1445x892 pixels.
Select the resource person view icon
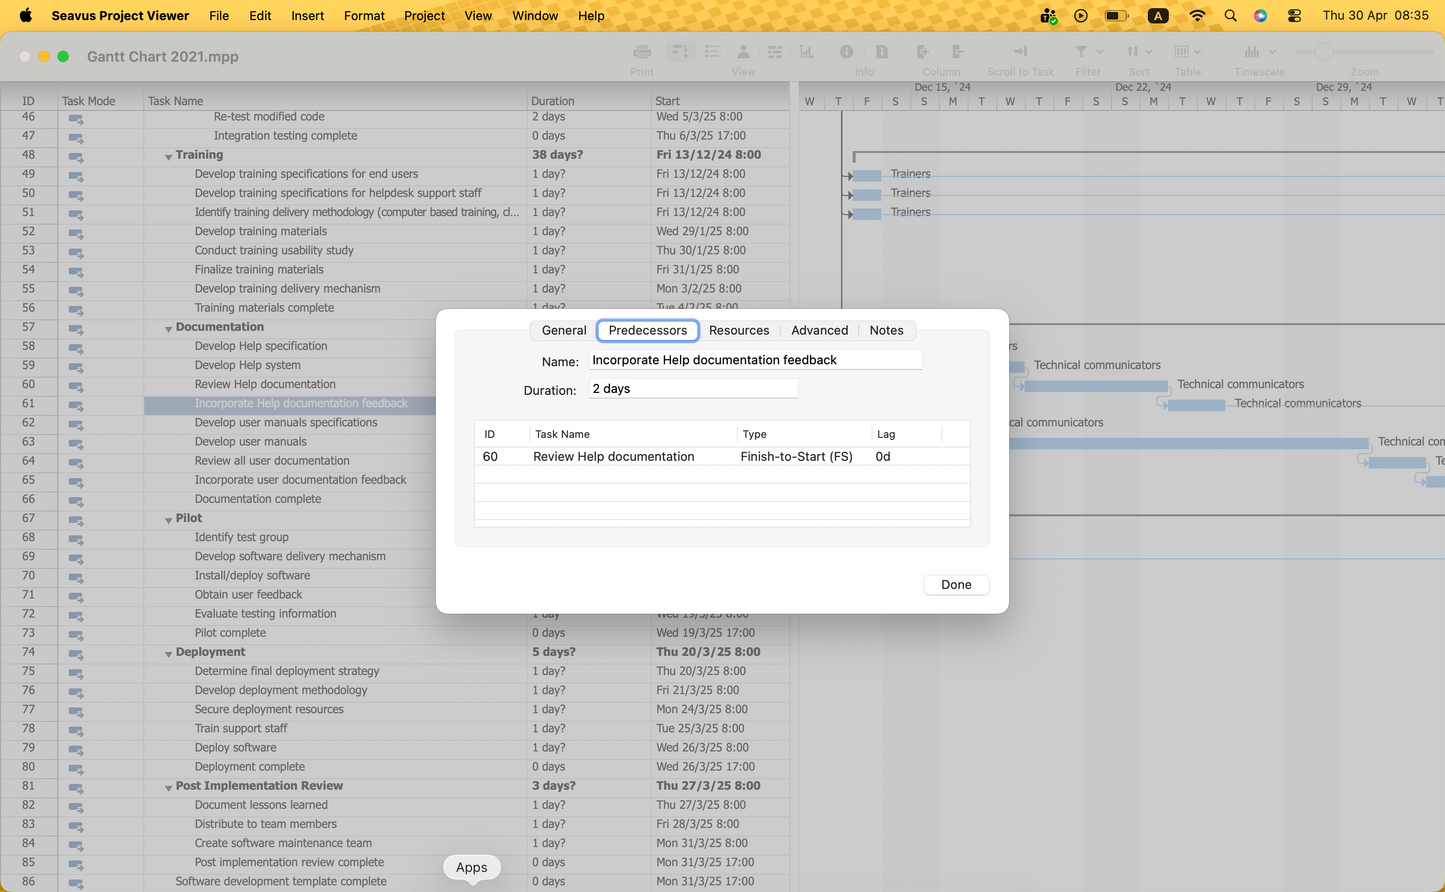click(x=743, y=52)
